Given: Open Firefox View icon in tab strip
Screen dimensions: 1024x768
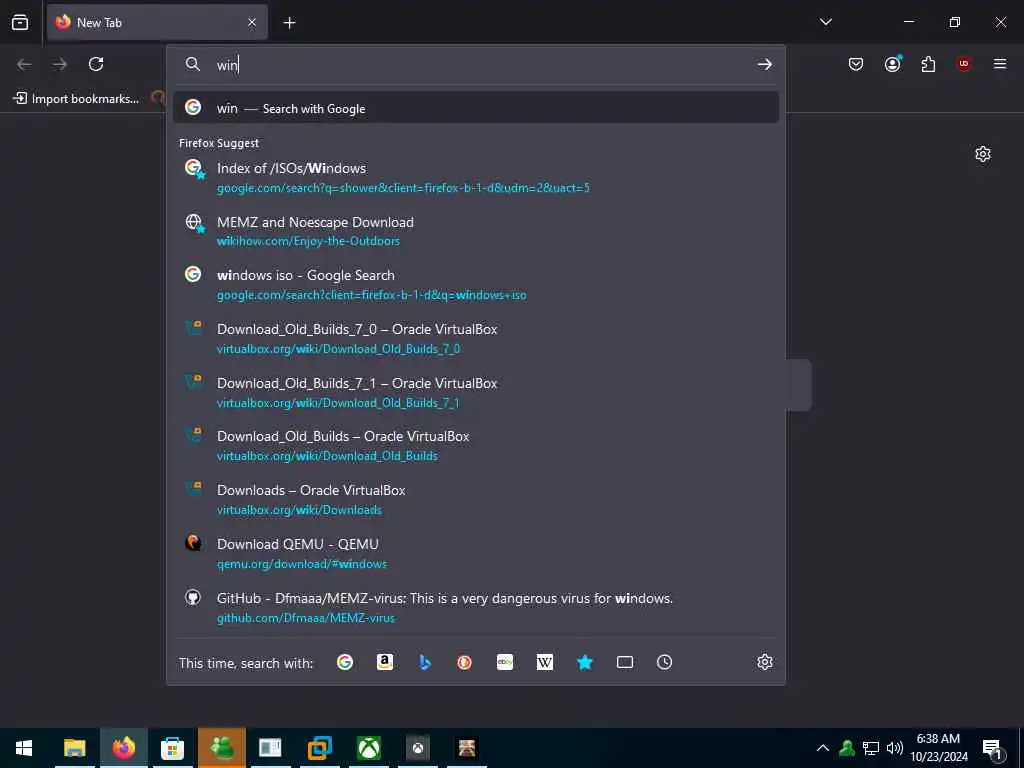Looking at the screenshot, I should tap(20, 22).
